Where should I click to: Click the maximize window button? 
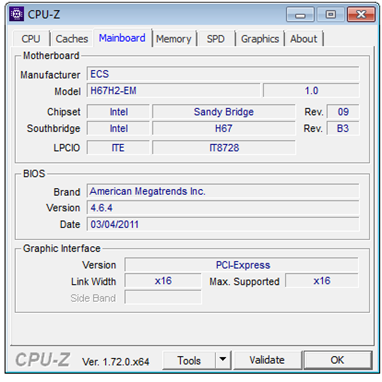click(330, 15)
